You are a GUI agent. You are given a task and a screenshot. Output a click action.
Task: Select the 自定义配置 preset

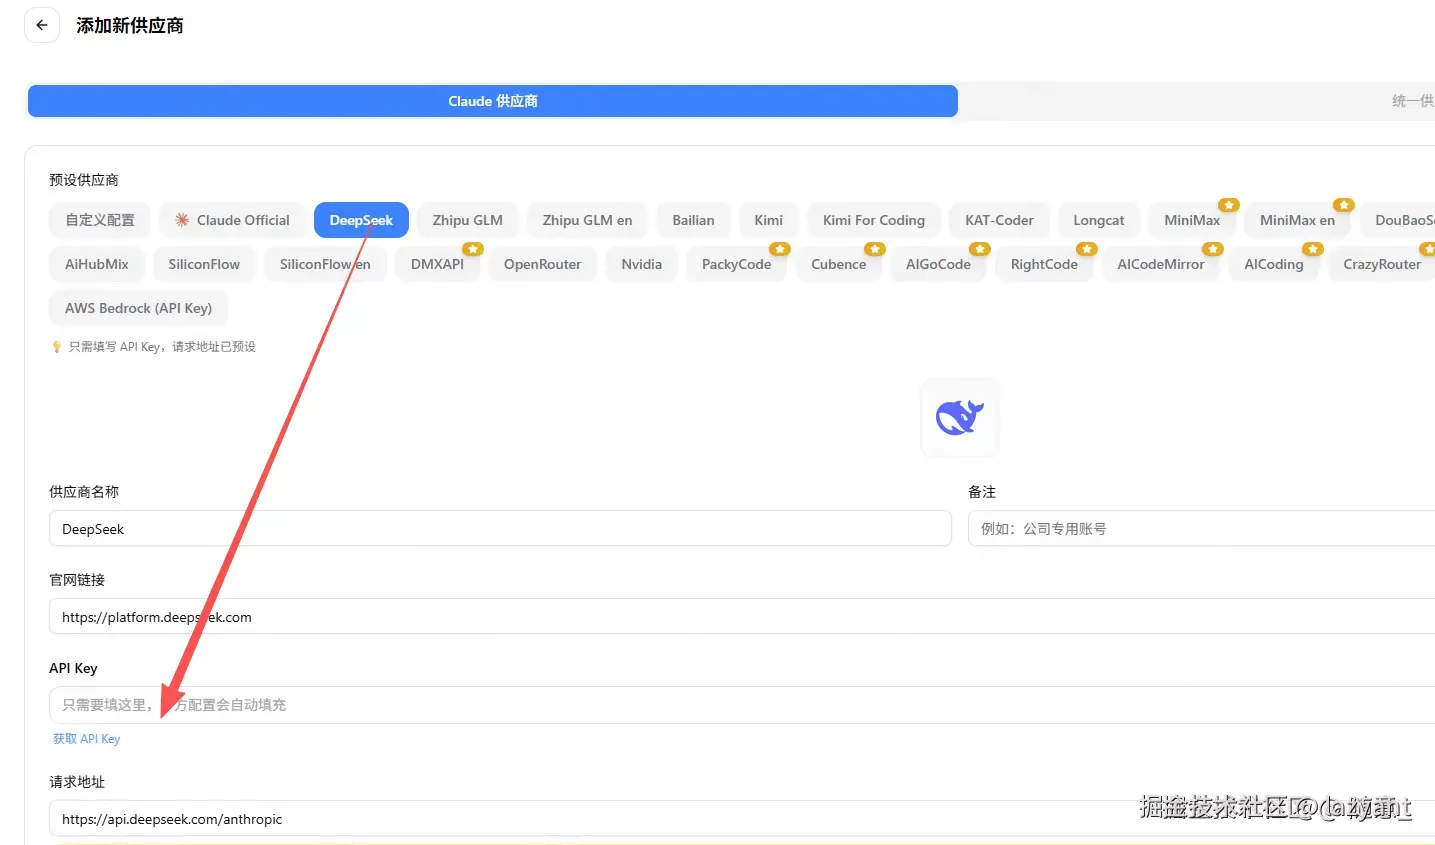(100, 220)
